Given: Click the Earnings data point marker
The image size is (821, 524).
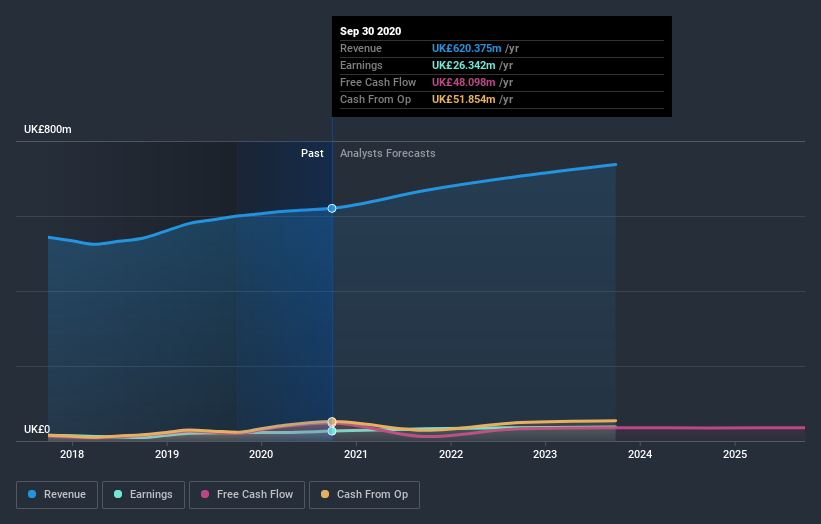Looking at the screenshot, I should (x=332, y=431).
